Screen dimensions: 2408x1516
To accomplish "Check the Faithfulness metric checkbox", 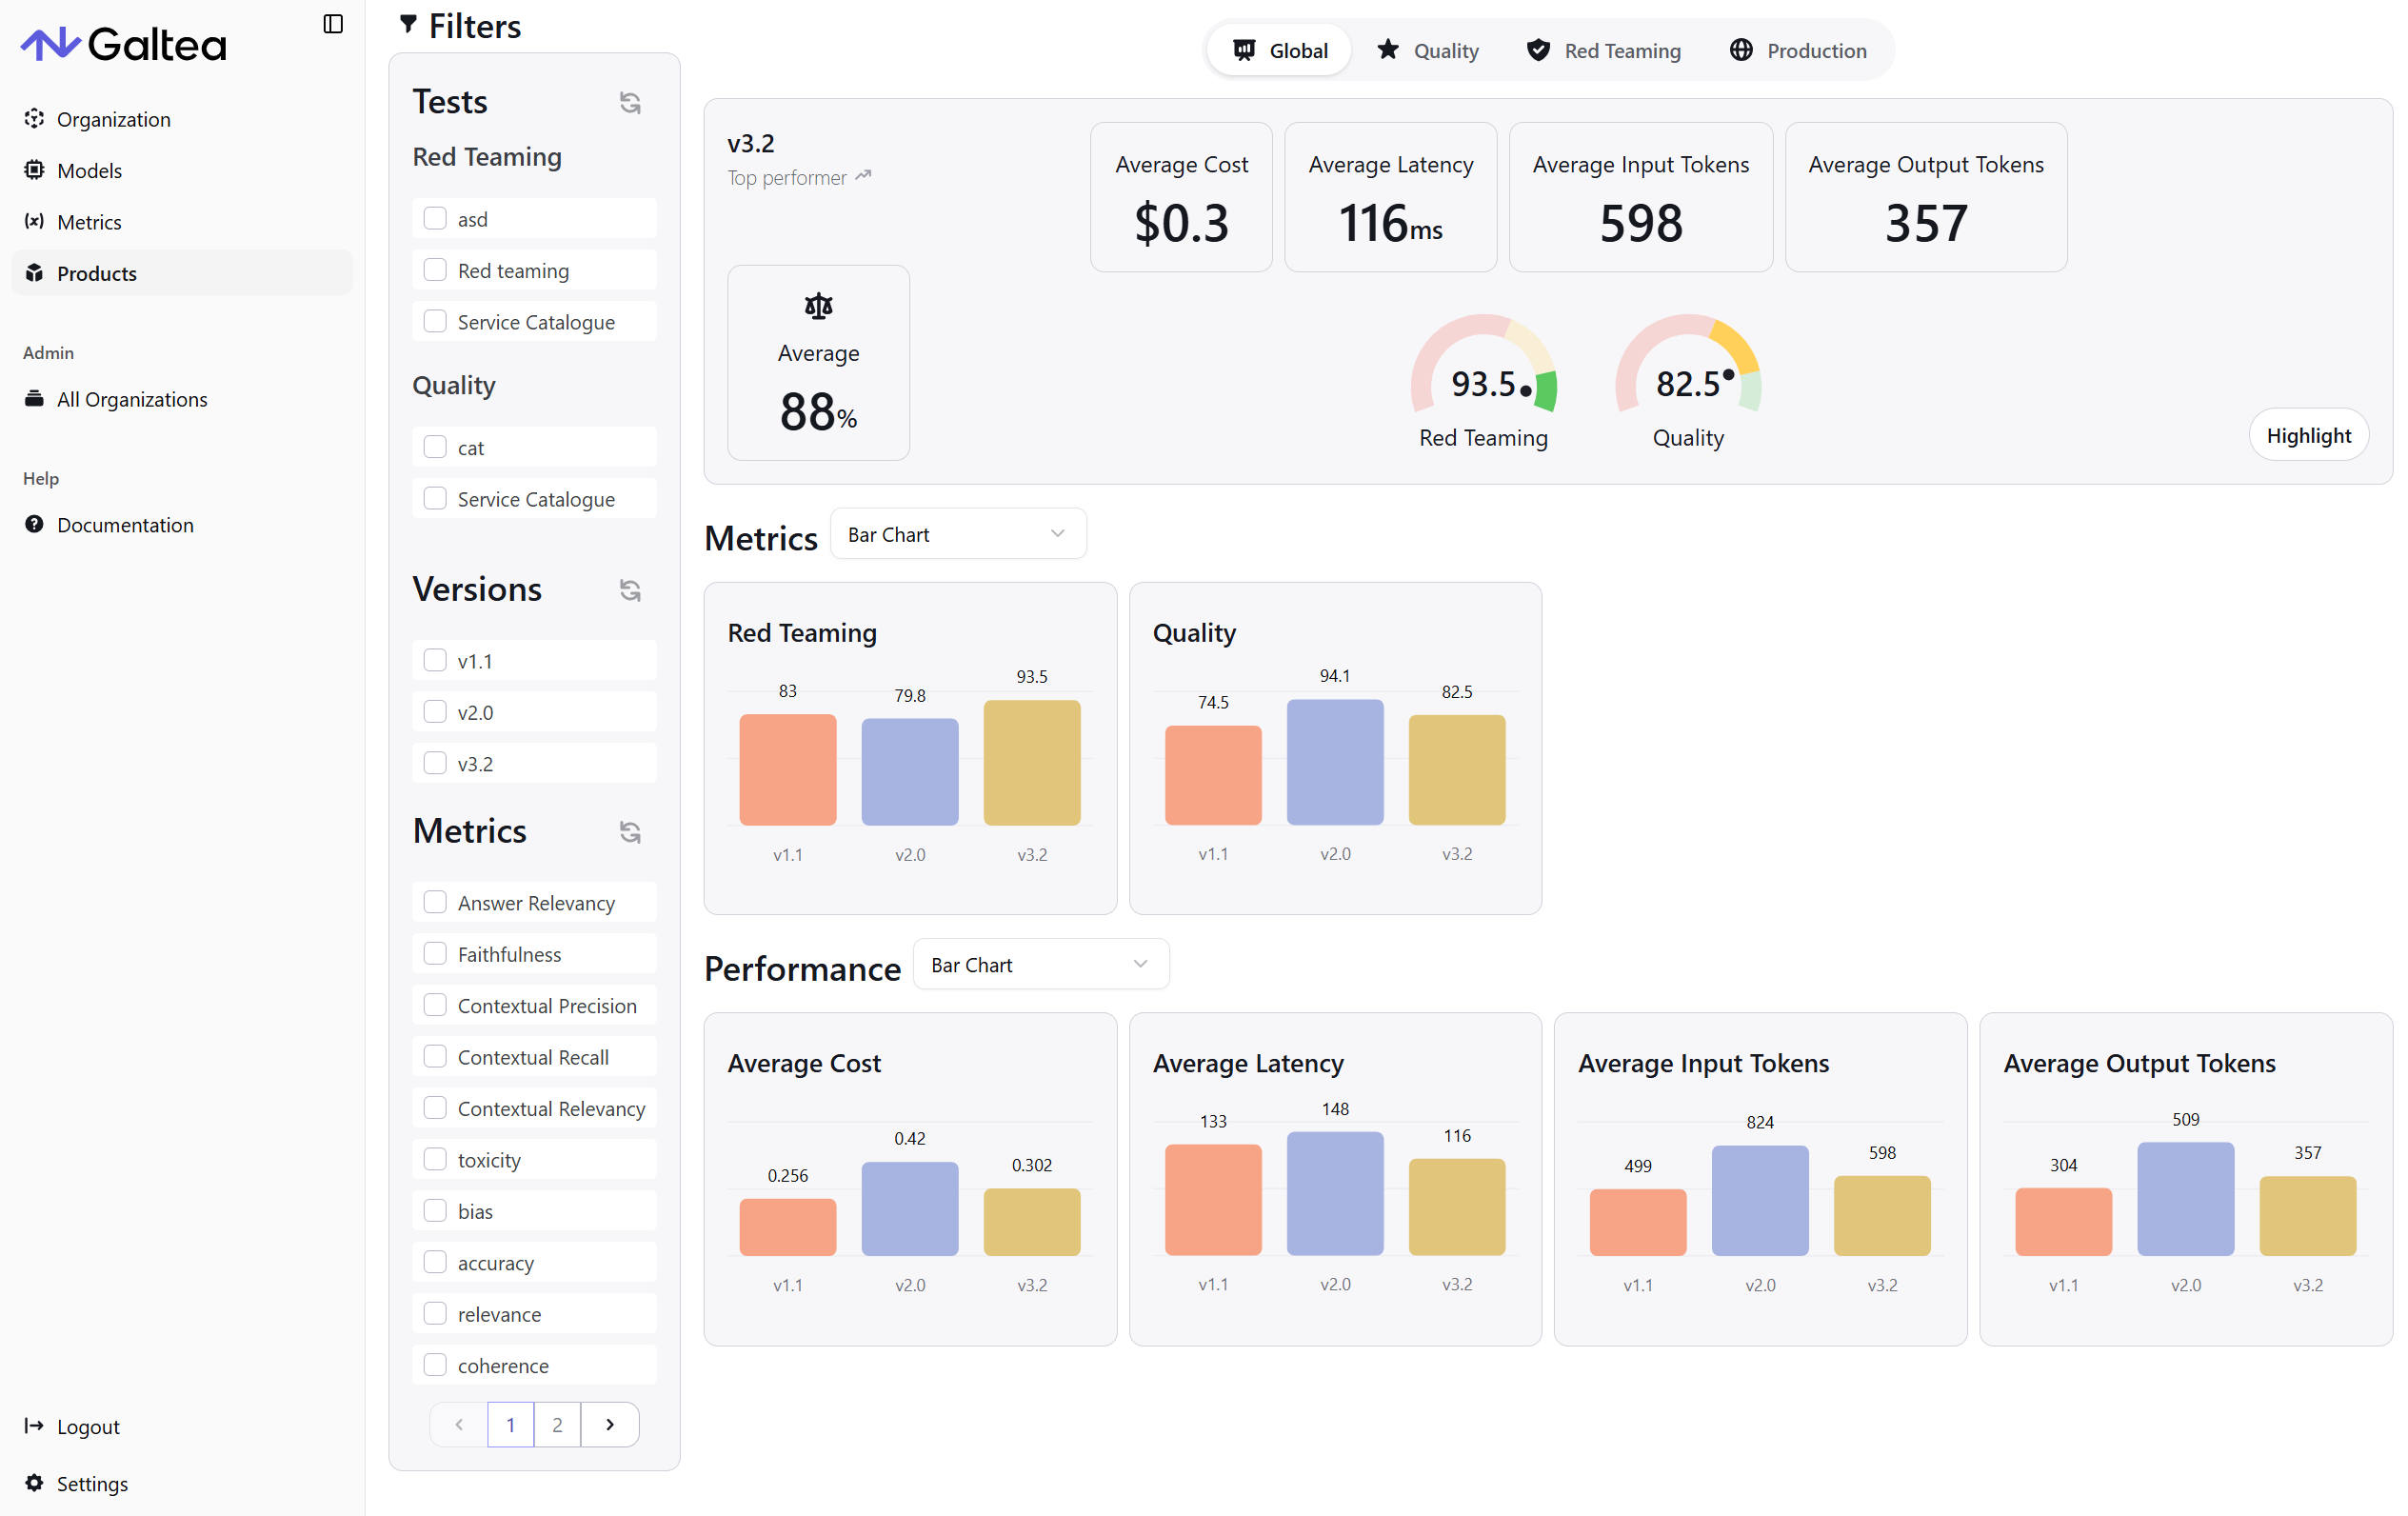I will click(x=435, y=953).
